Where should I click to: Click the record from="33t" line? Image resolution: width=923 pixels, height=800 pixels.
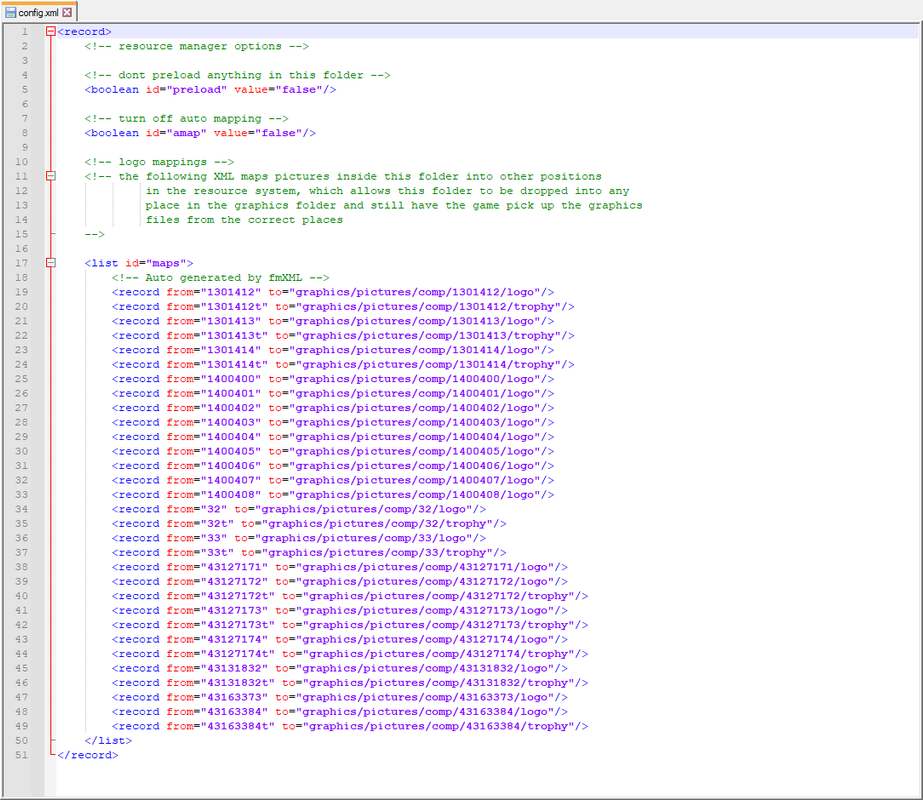pos(309,553)
